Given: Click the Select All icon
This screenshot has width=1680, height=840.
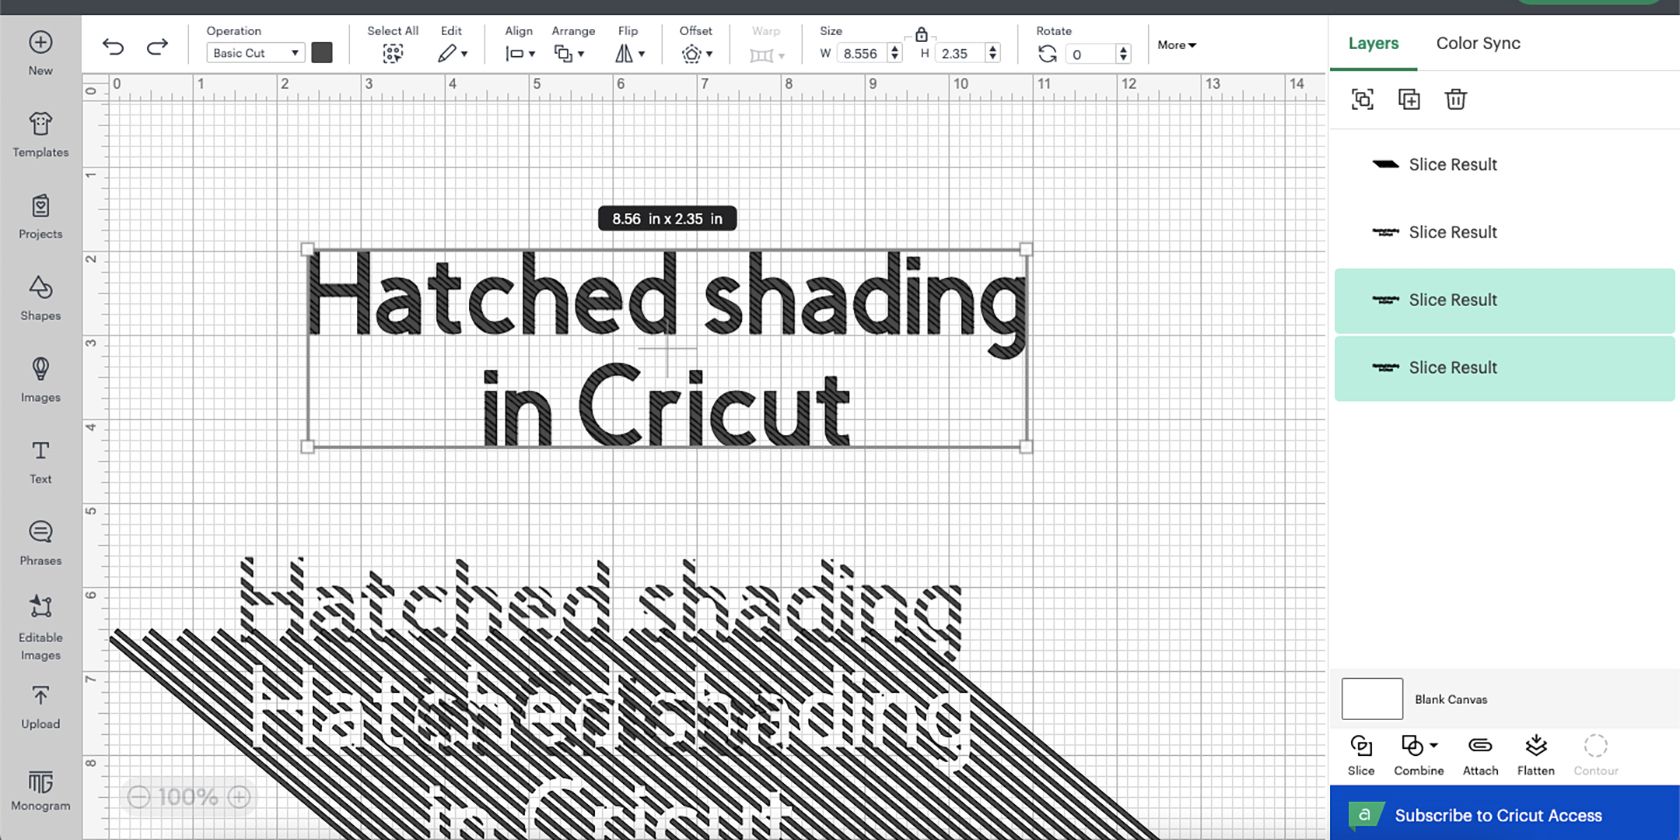Looking at the screenshot, I should 393,54.
